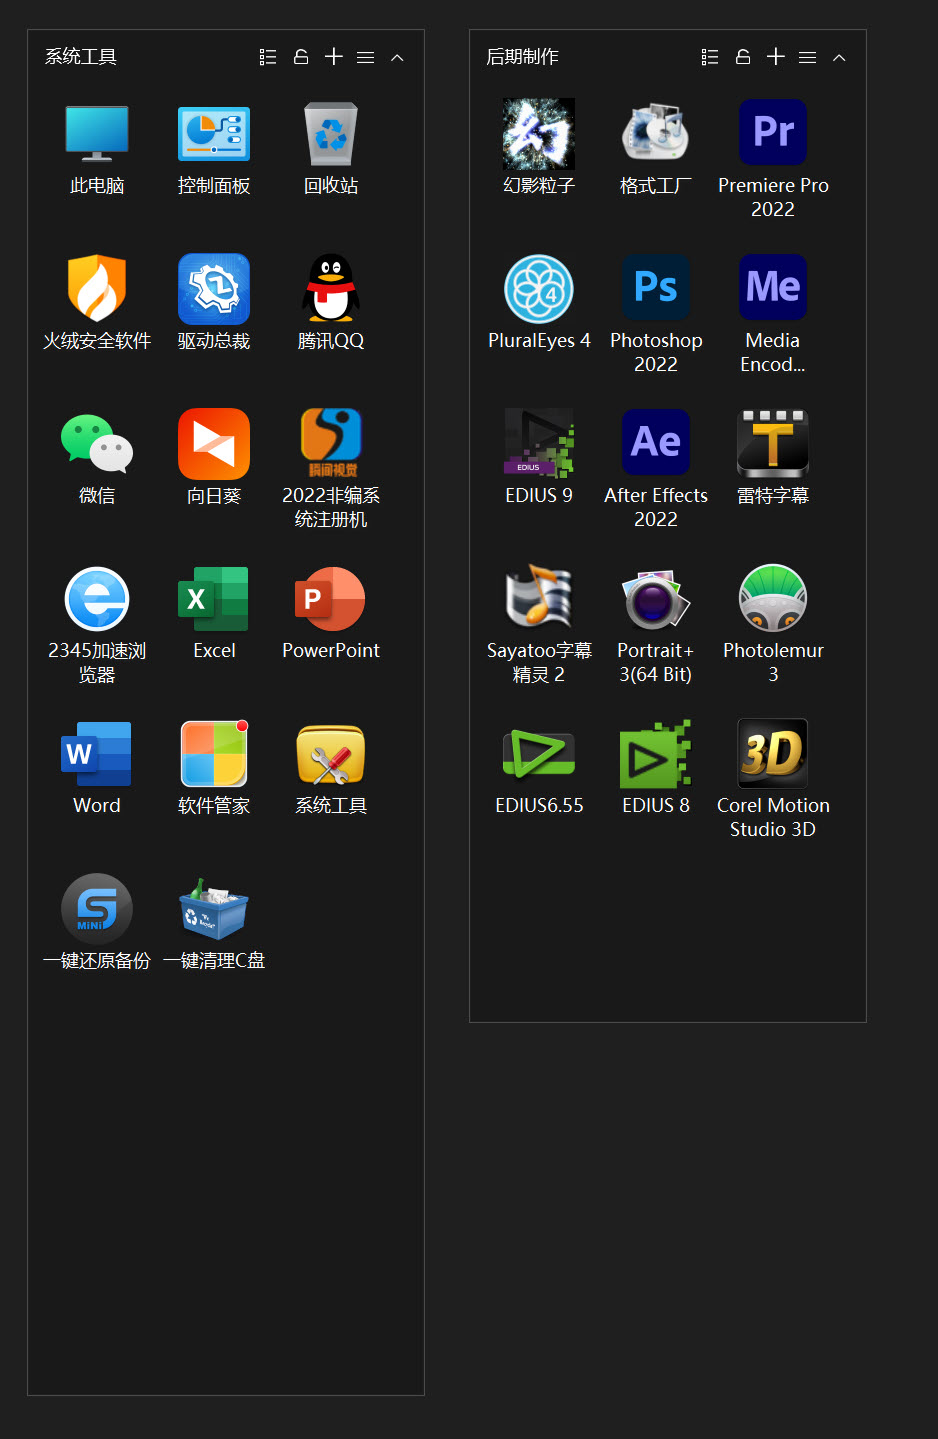Screen dimensions: 938x1439
Task: Switch view mode in 后期制作 panel
Action: click(710, 57)
